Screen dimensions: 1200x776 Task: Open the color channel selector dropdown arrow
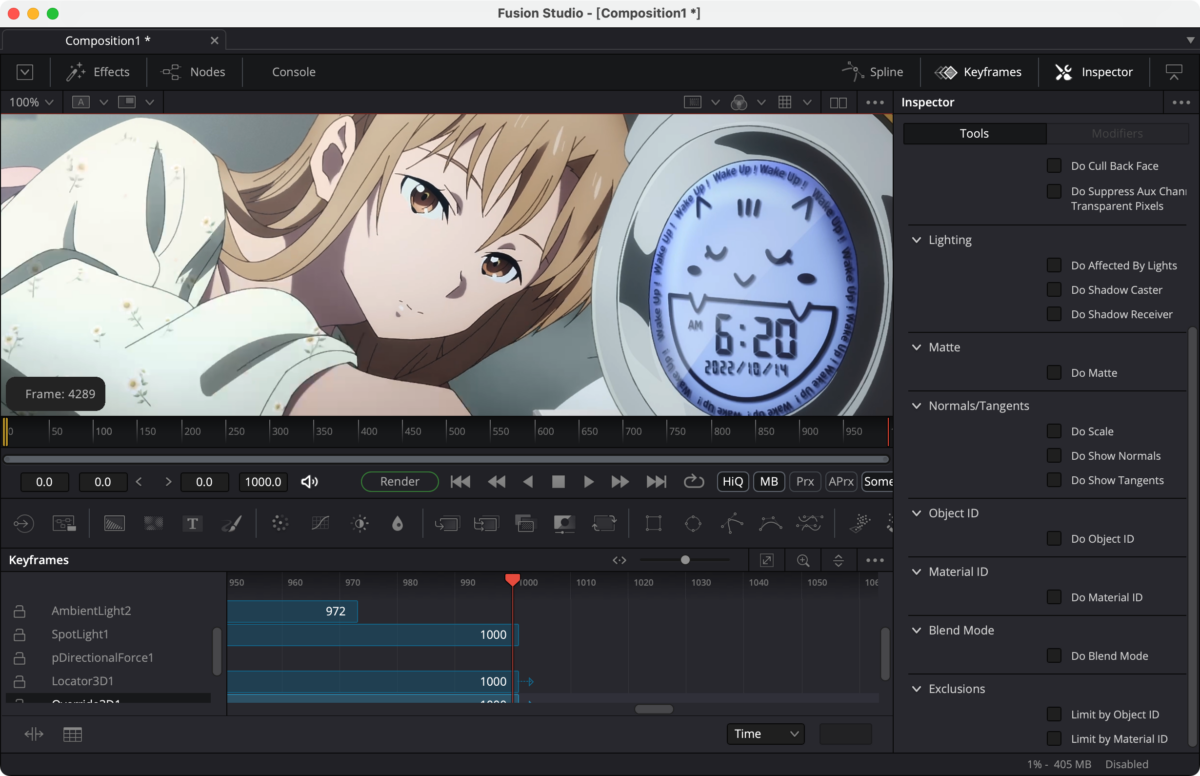tap(763, 102)
